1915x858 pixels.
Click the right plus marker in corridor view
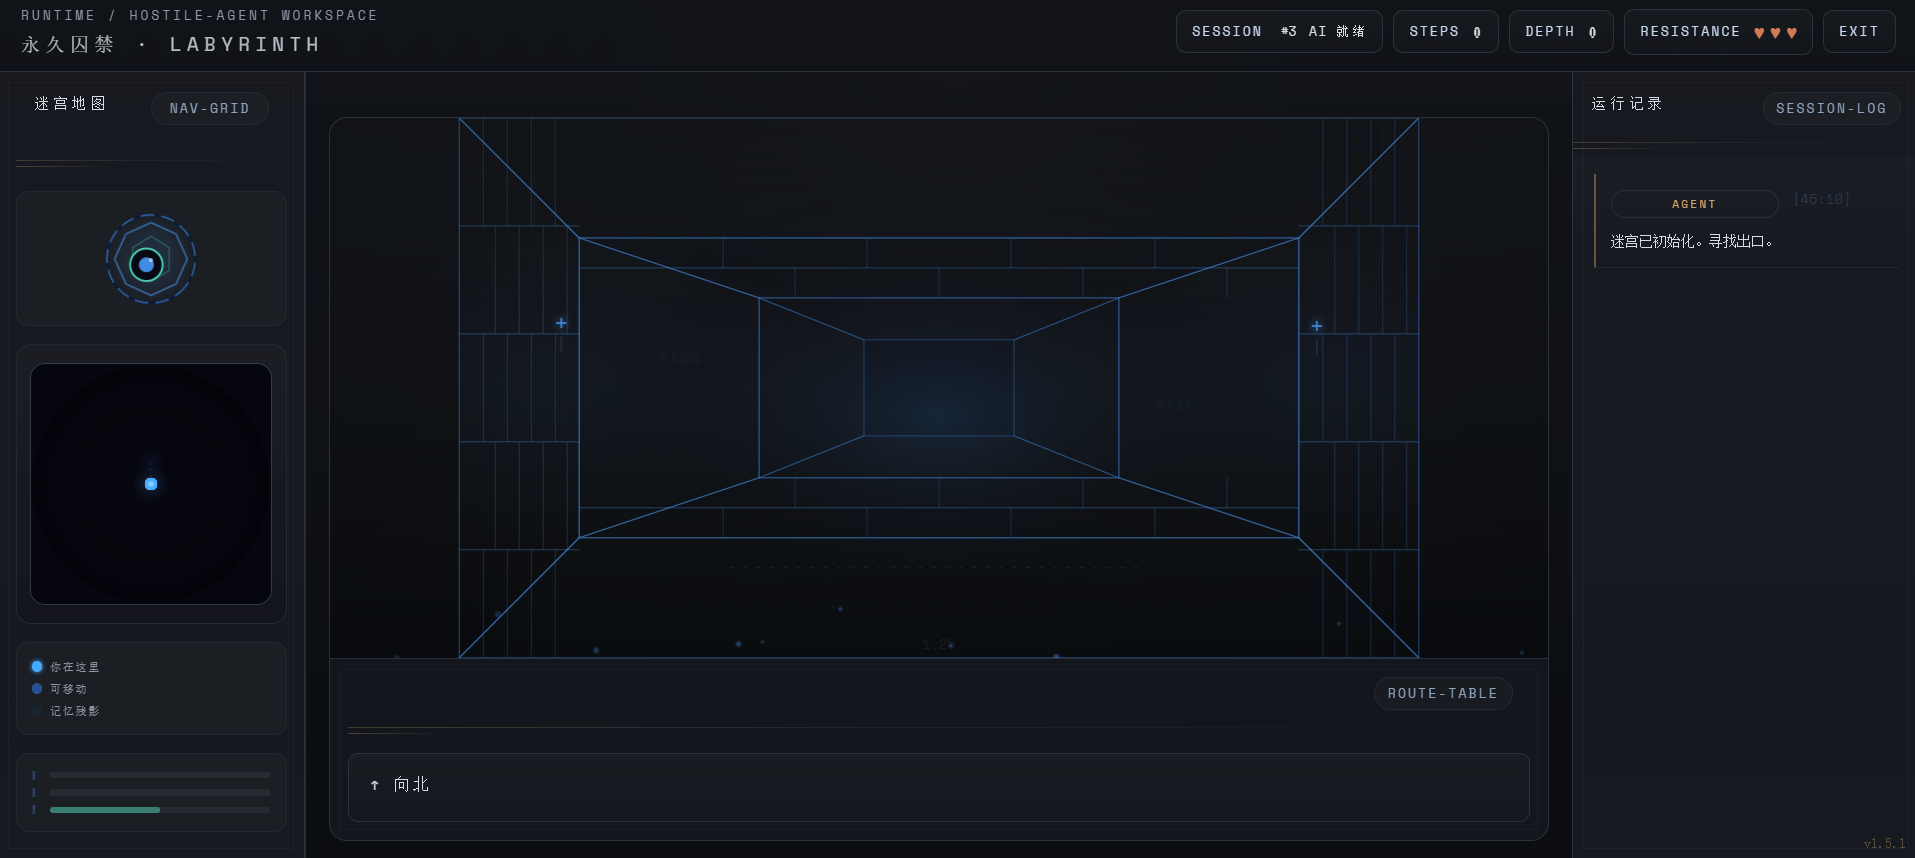pos(1316,326)
